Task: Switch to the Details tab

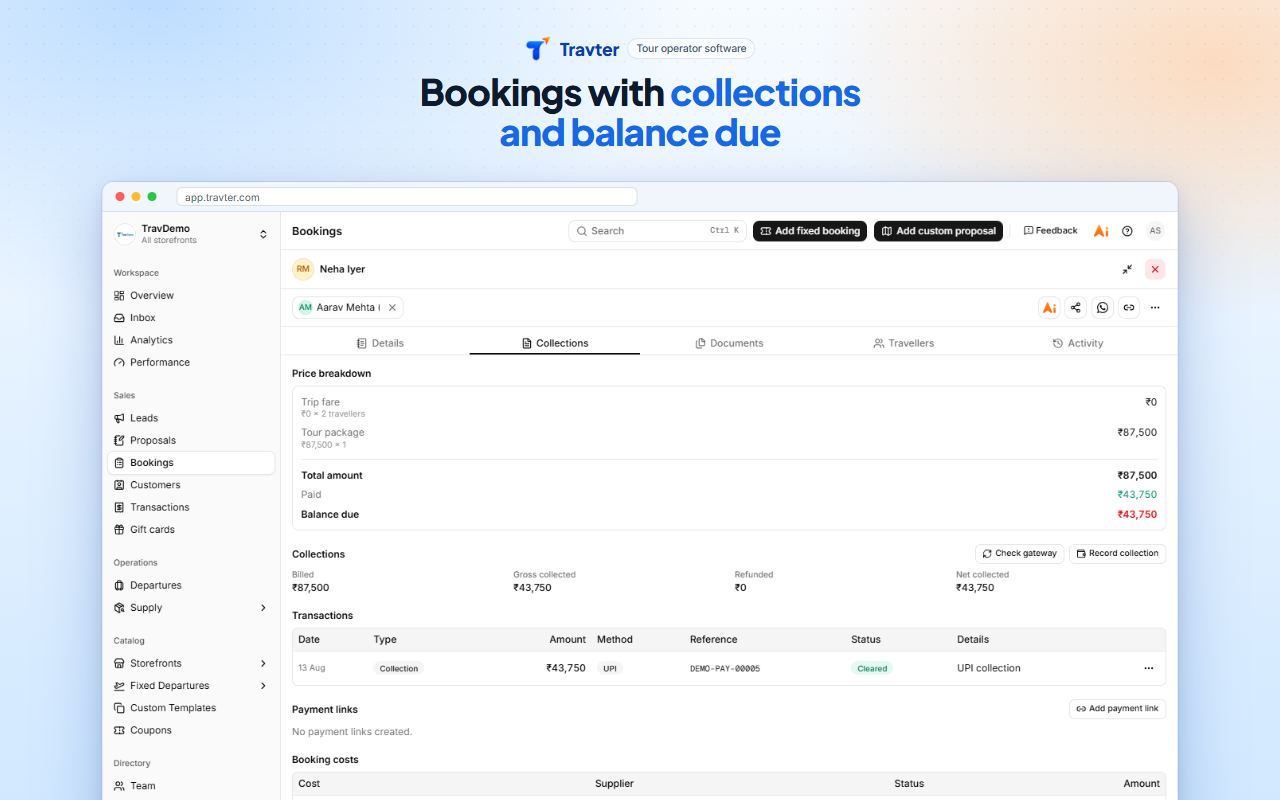Action: pyautogui.click(x=380, y=343)
